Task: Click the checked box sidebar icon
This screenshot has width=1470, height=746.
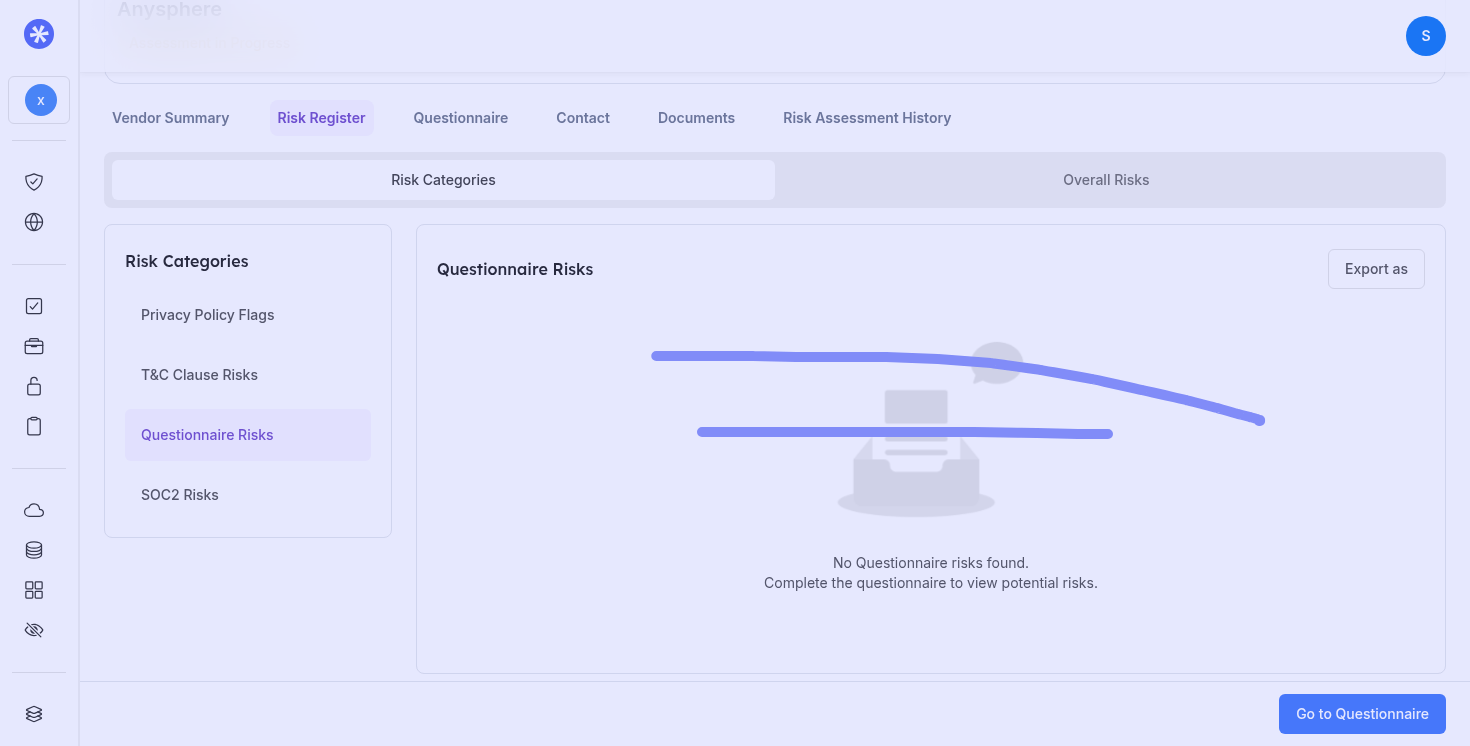Action: click(x=34, y=307)
